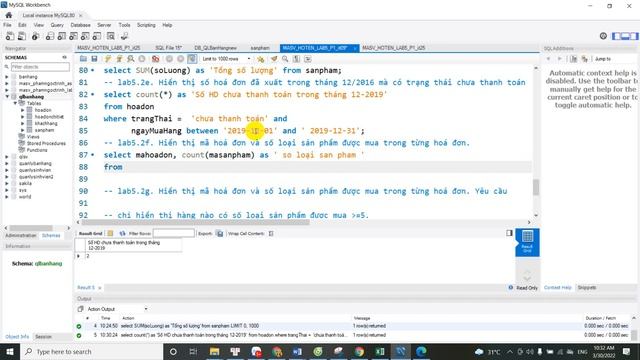This screenshot has height=360, width=640.
Task: Expand the sakila schema
Action: click(x=7, y=183)
